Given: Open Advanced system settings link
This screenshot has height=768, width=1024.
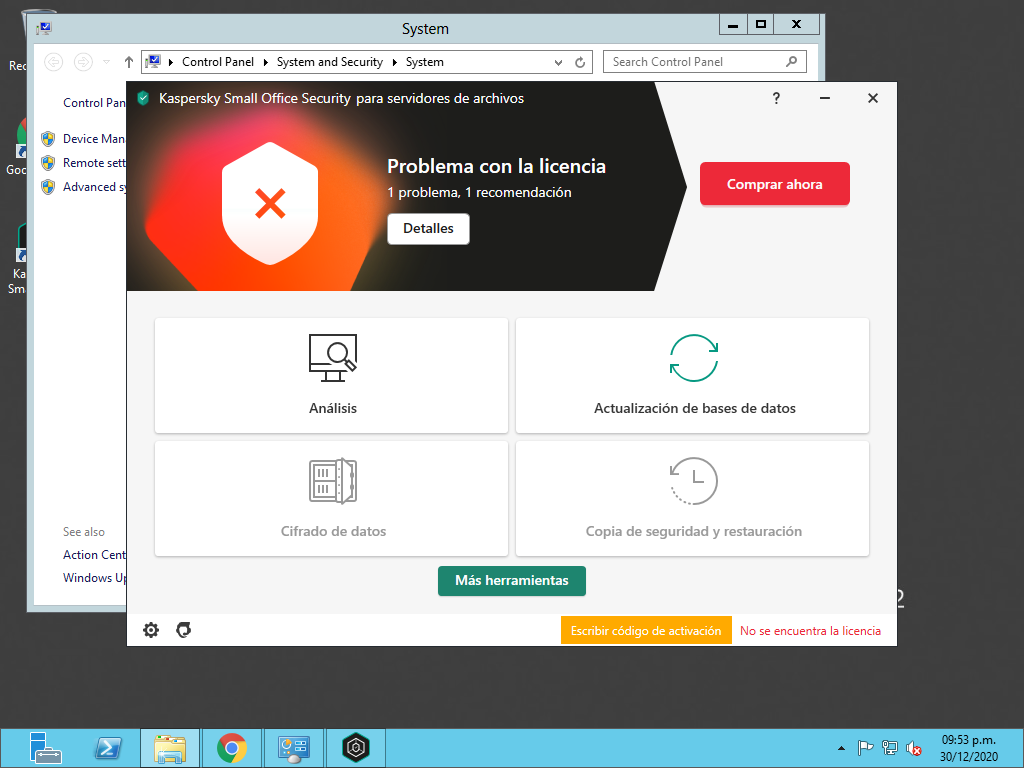Looking at the screenshot, I should click(x=94, y=187).
